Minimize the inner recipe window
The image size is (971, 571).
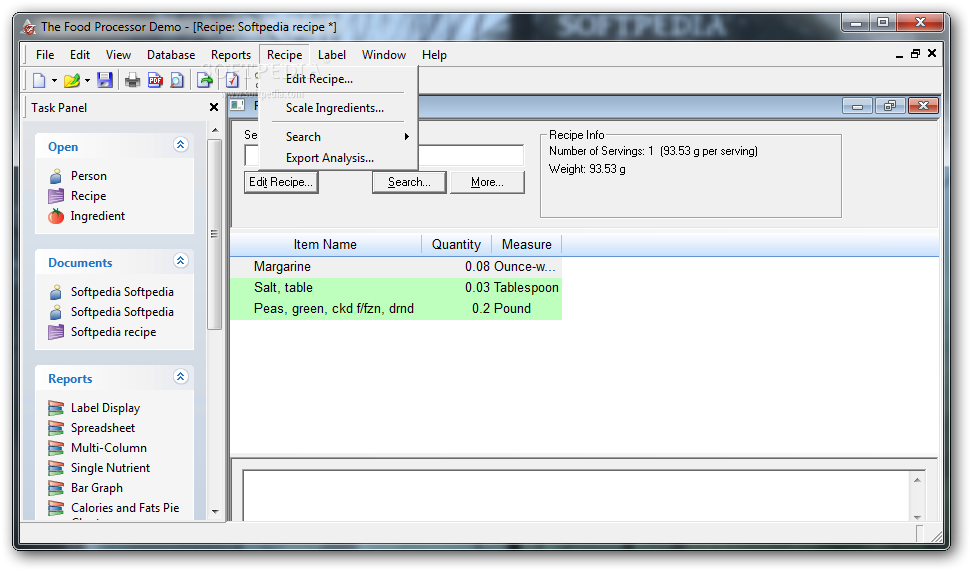click(858, 106)
